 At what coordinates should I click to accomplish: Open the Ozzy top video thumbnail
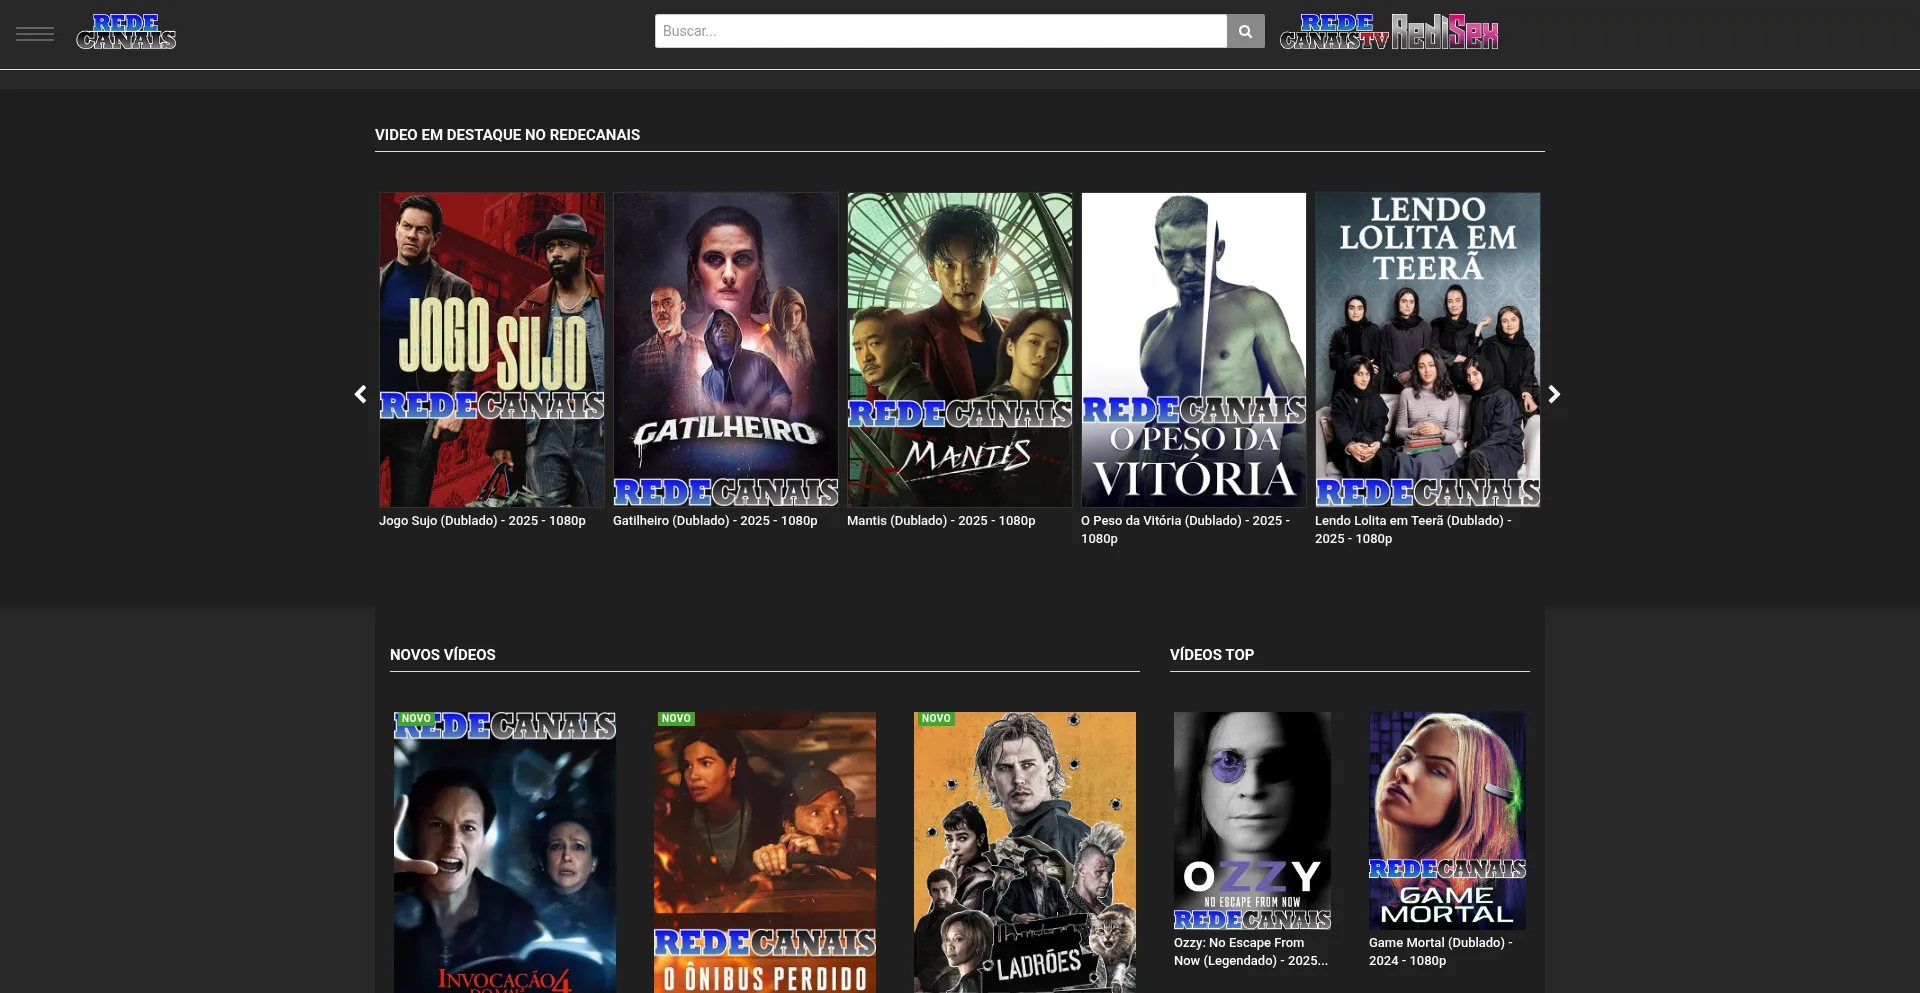pos(1252,820)
